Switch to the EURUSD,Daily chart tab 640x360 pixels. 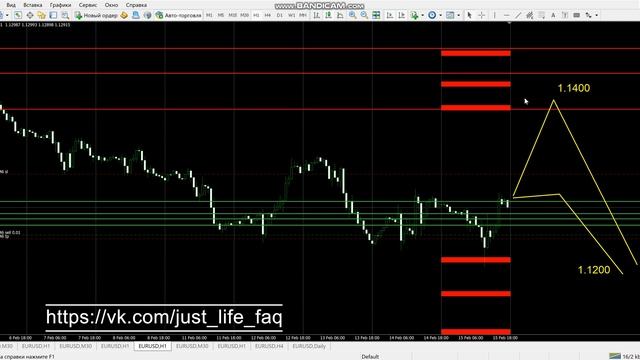point(309,346)
